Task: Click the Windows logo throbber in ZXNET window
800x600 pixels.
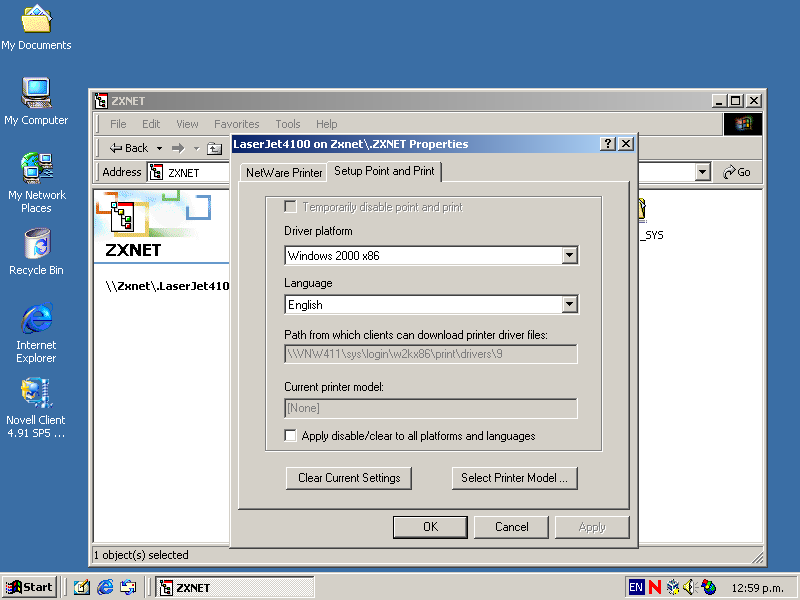Action: click(x=742, y=124)
